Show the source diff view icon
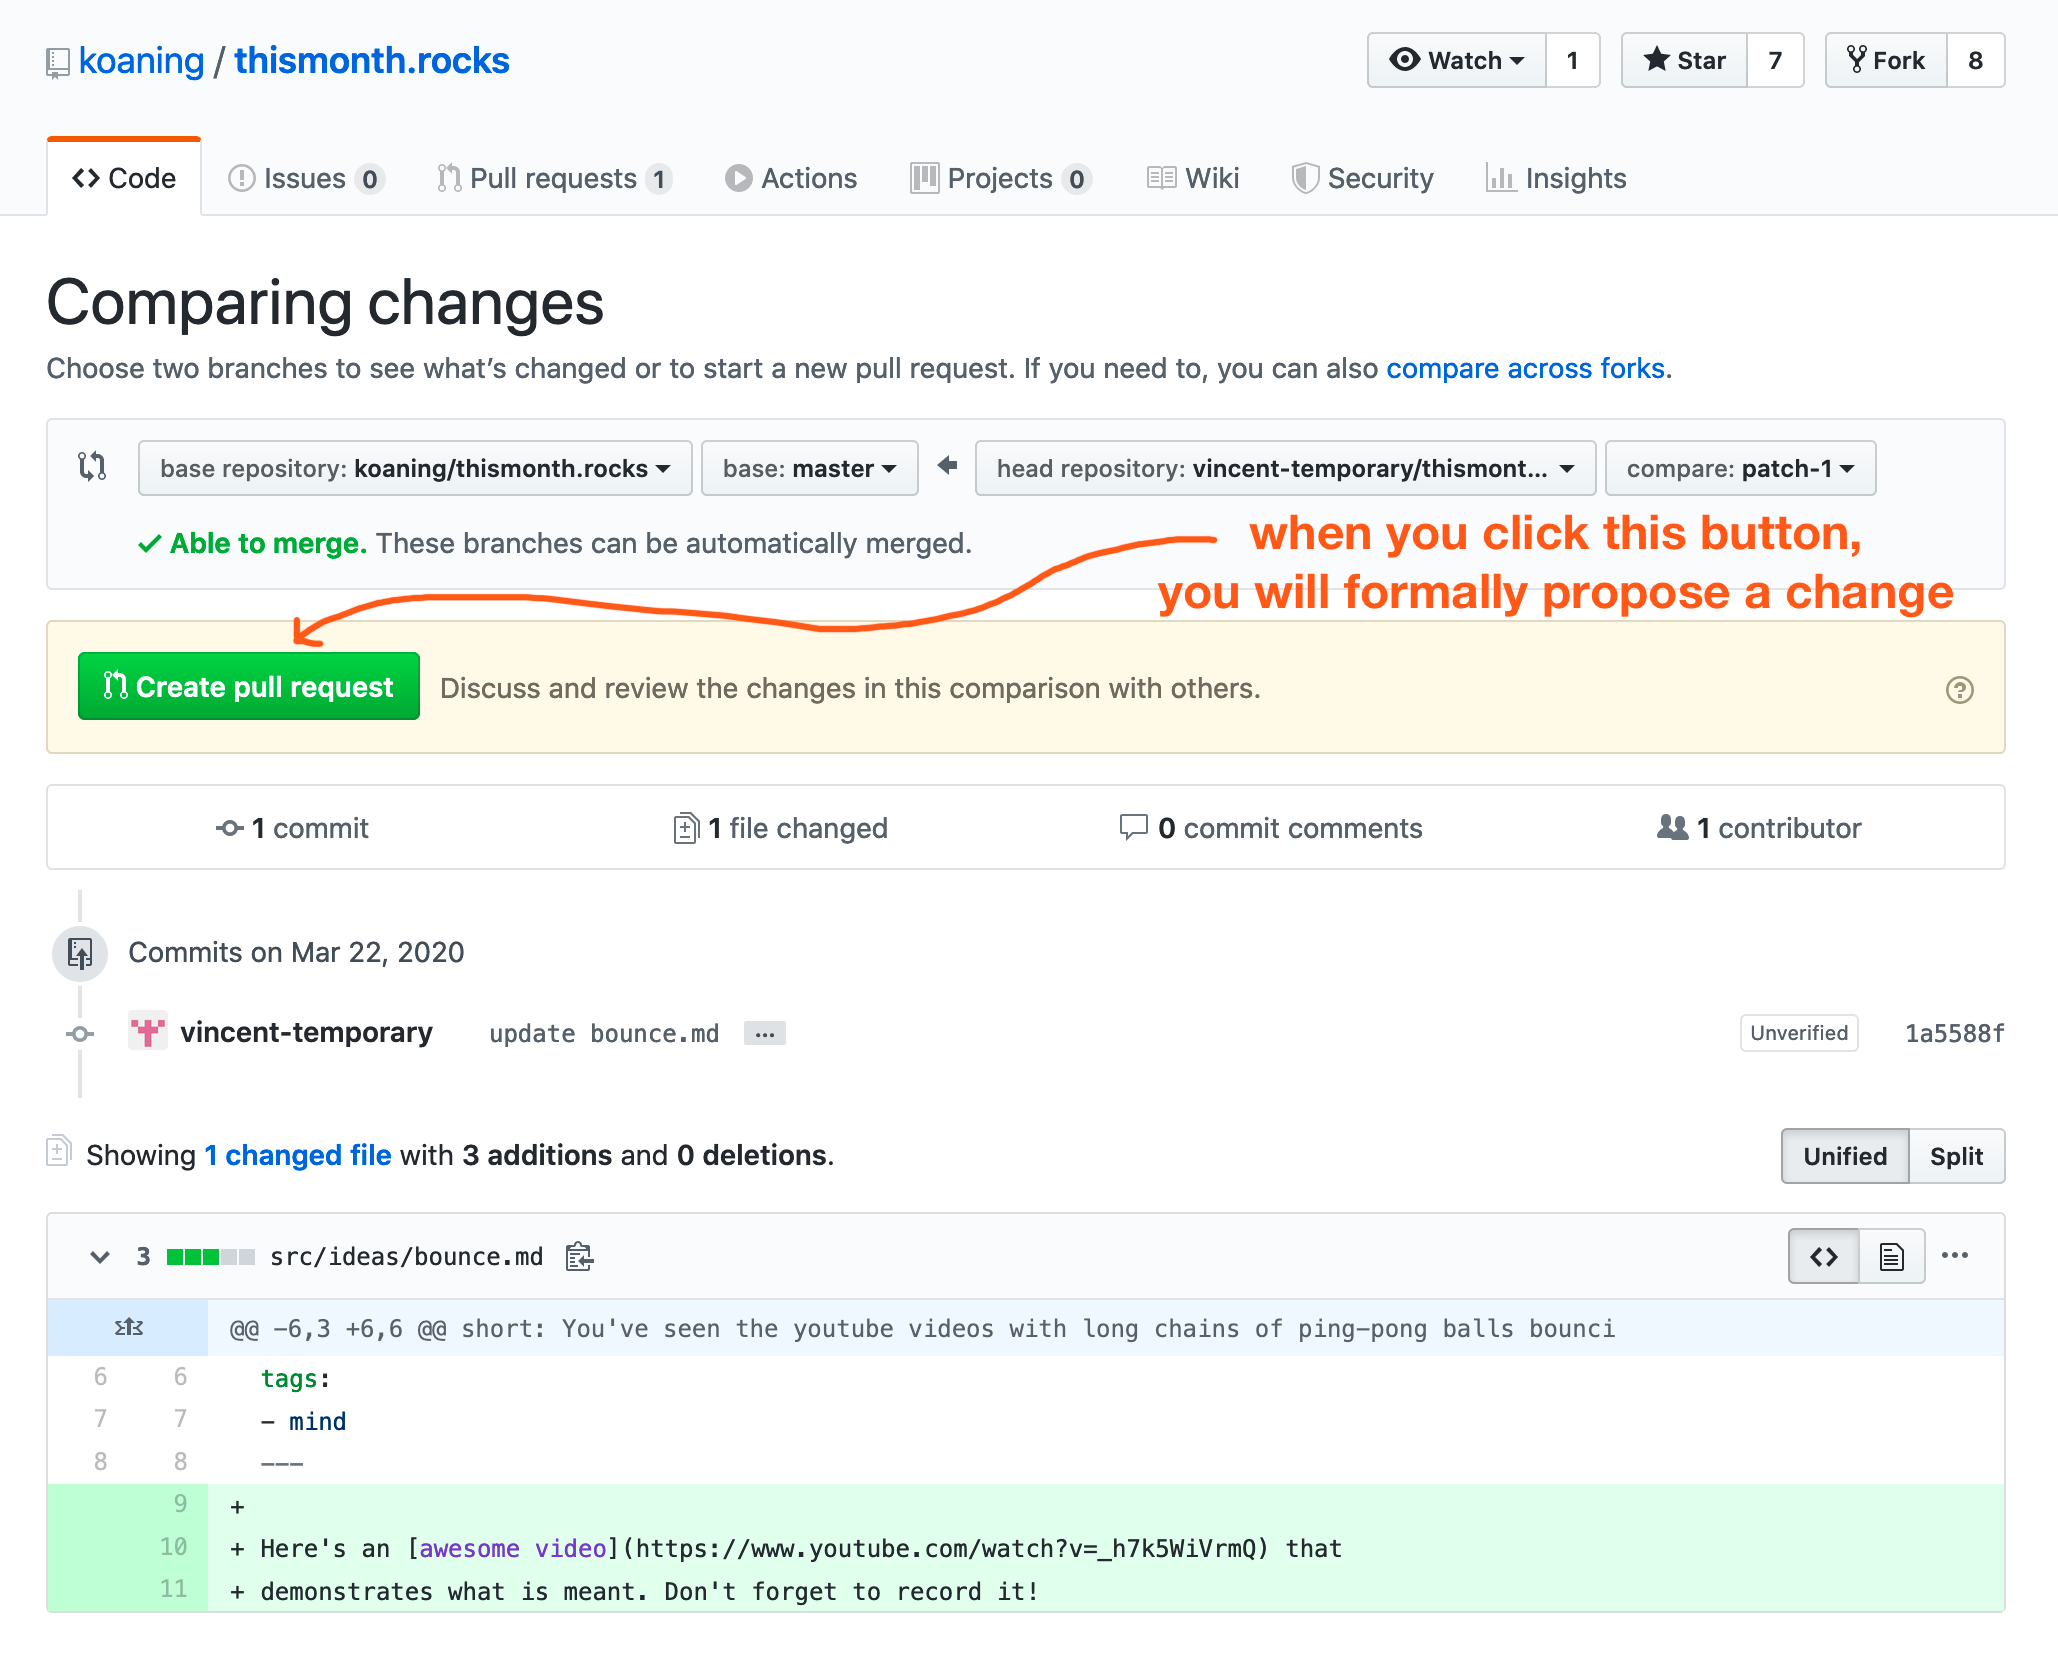This screenshot has height=1676, width=2058. click(1823, 1256)
